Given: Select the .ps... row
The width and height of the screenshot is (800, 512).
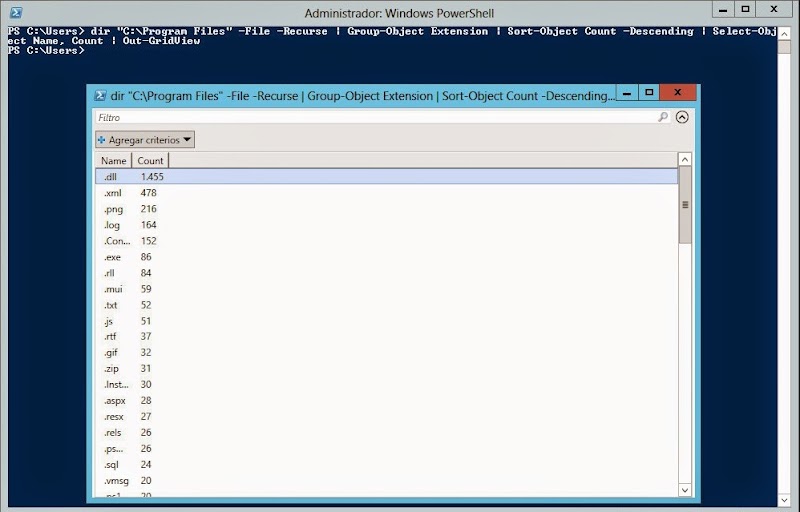Looking at the screenshot, I should [x=386, y=448].
